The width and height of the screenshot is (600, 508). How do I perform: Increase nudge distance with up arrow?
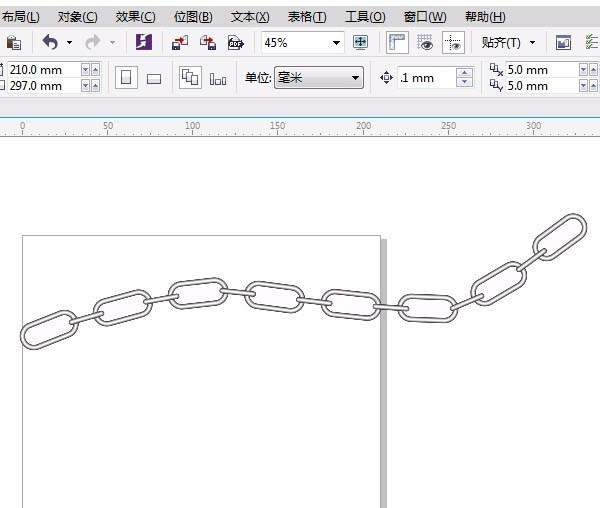465,73
